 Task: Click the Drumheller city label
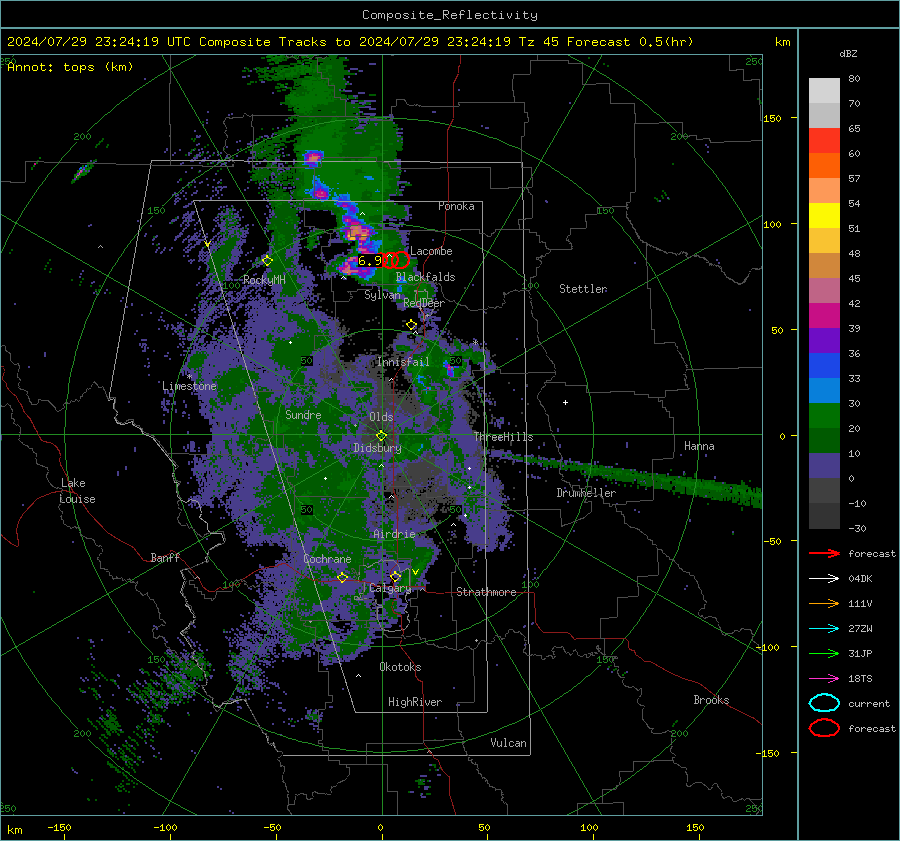point(586,493)
